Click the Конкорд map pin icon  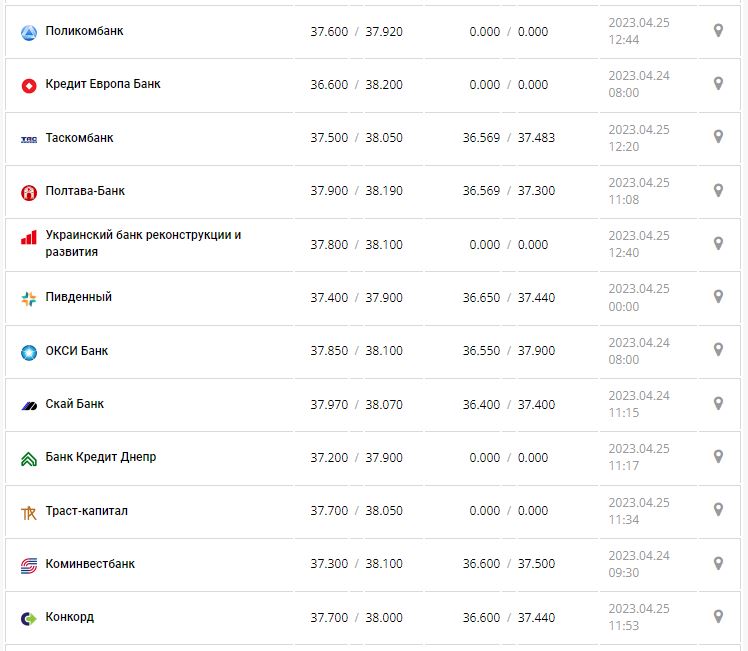[718, 616]
